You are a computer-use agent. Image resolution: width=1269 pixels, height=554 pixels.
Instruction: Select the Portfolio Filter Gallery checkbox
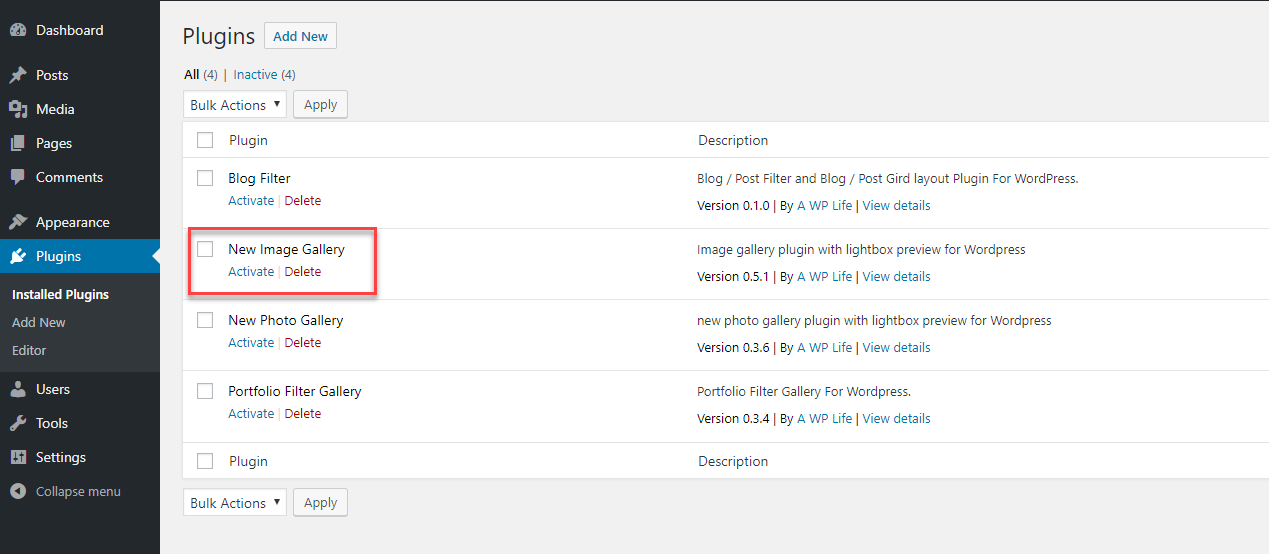[205, 391]
